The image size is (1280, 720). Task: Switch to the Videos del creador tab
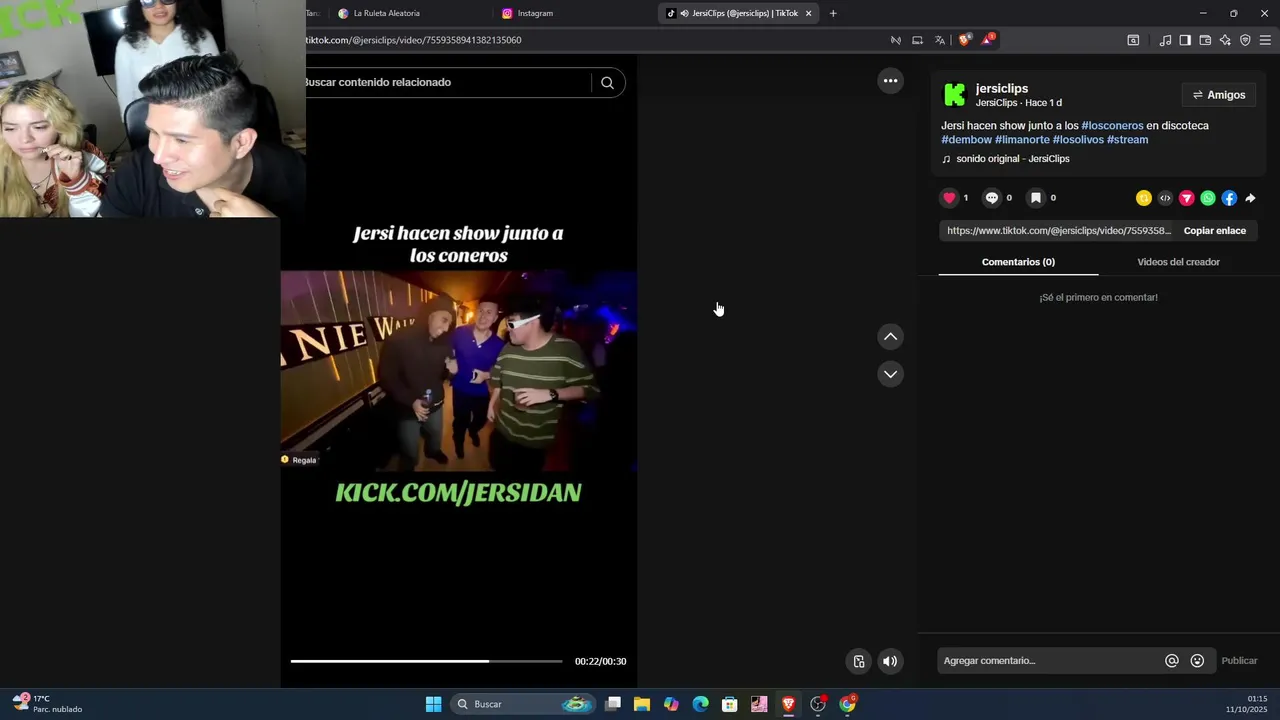pyautogui.click(x=1178, y=262)
